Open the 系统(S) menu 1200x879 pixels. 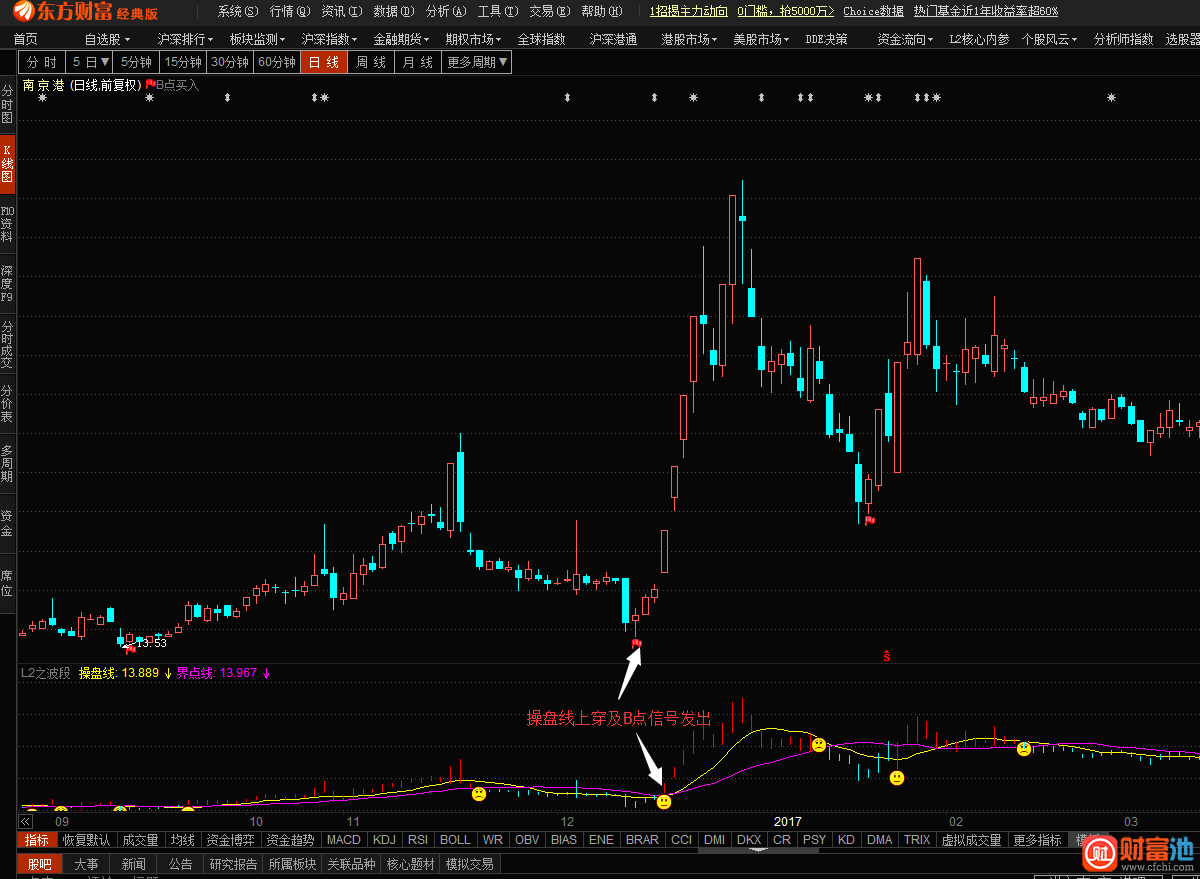click(x=238, y=11)
